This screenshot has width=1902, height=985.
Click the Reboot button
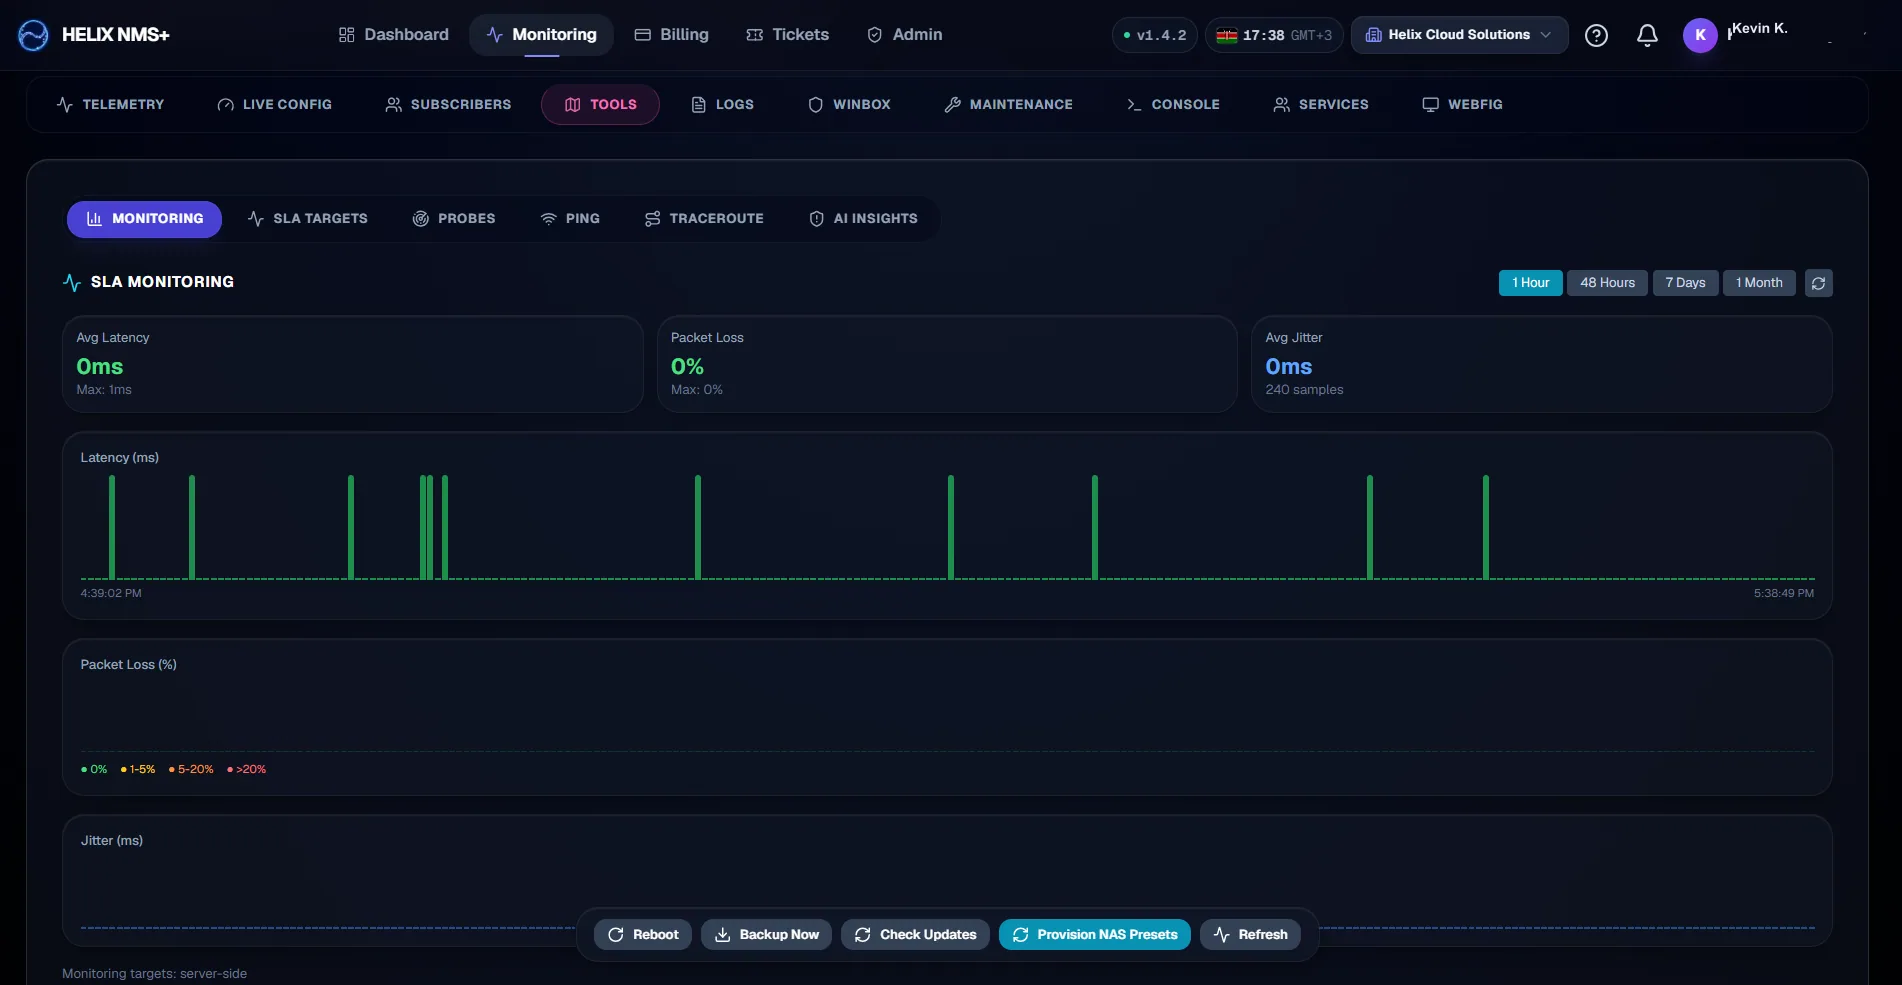coord(643,934)
